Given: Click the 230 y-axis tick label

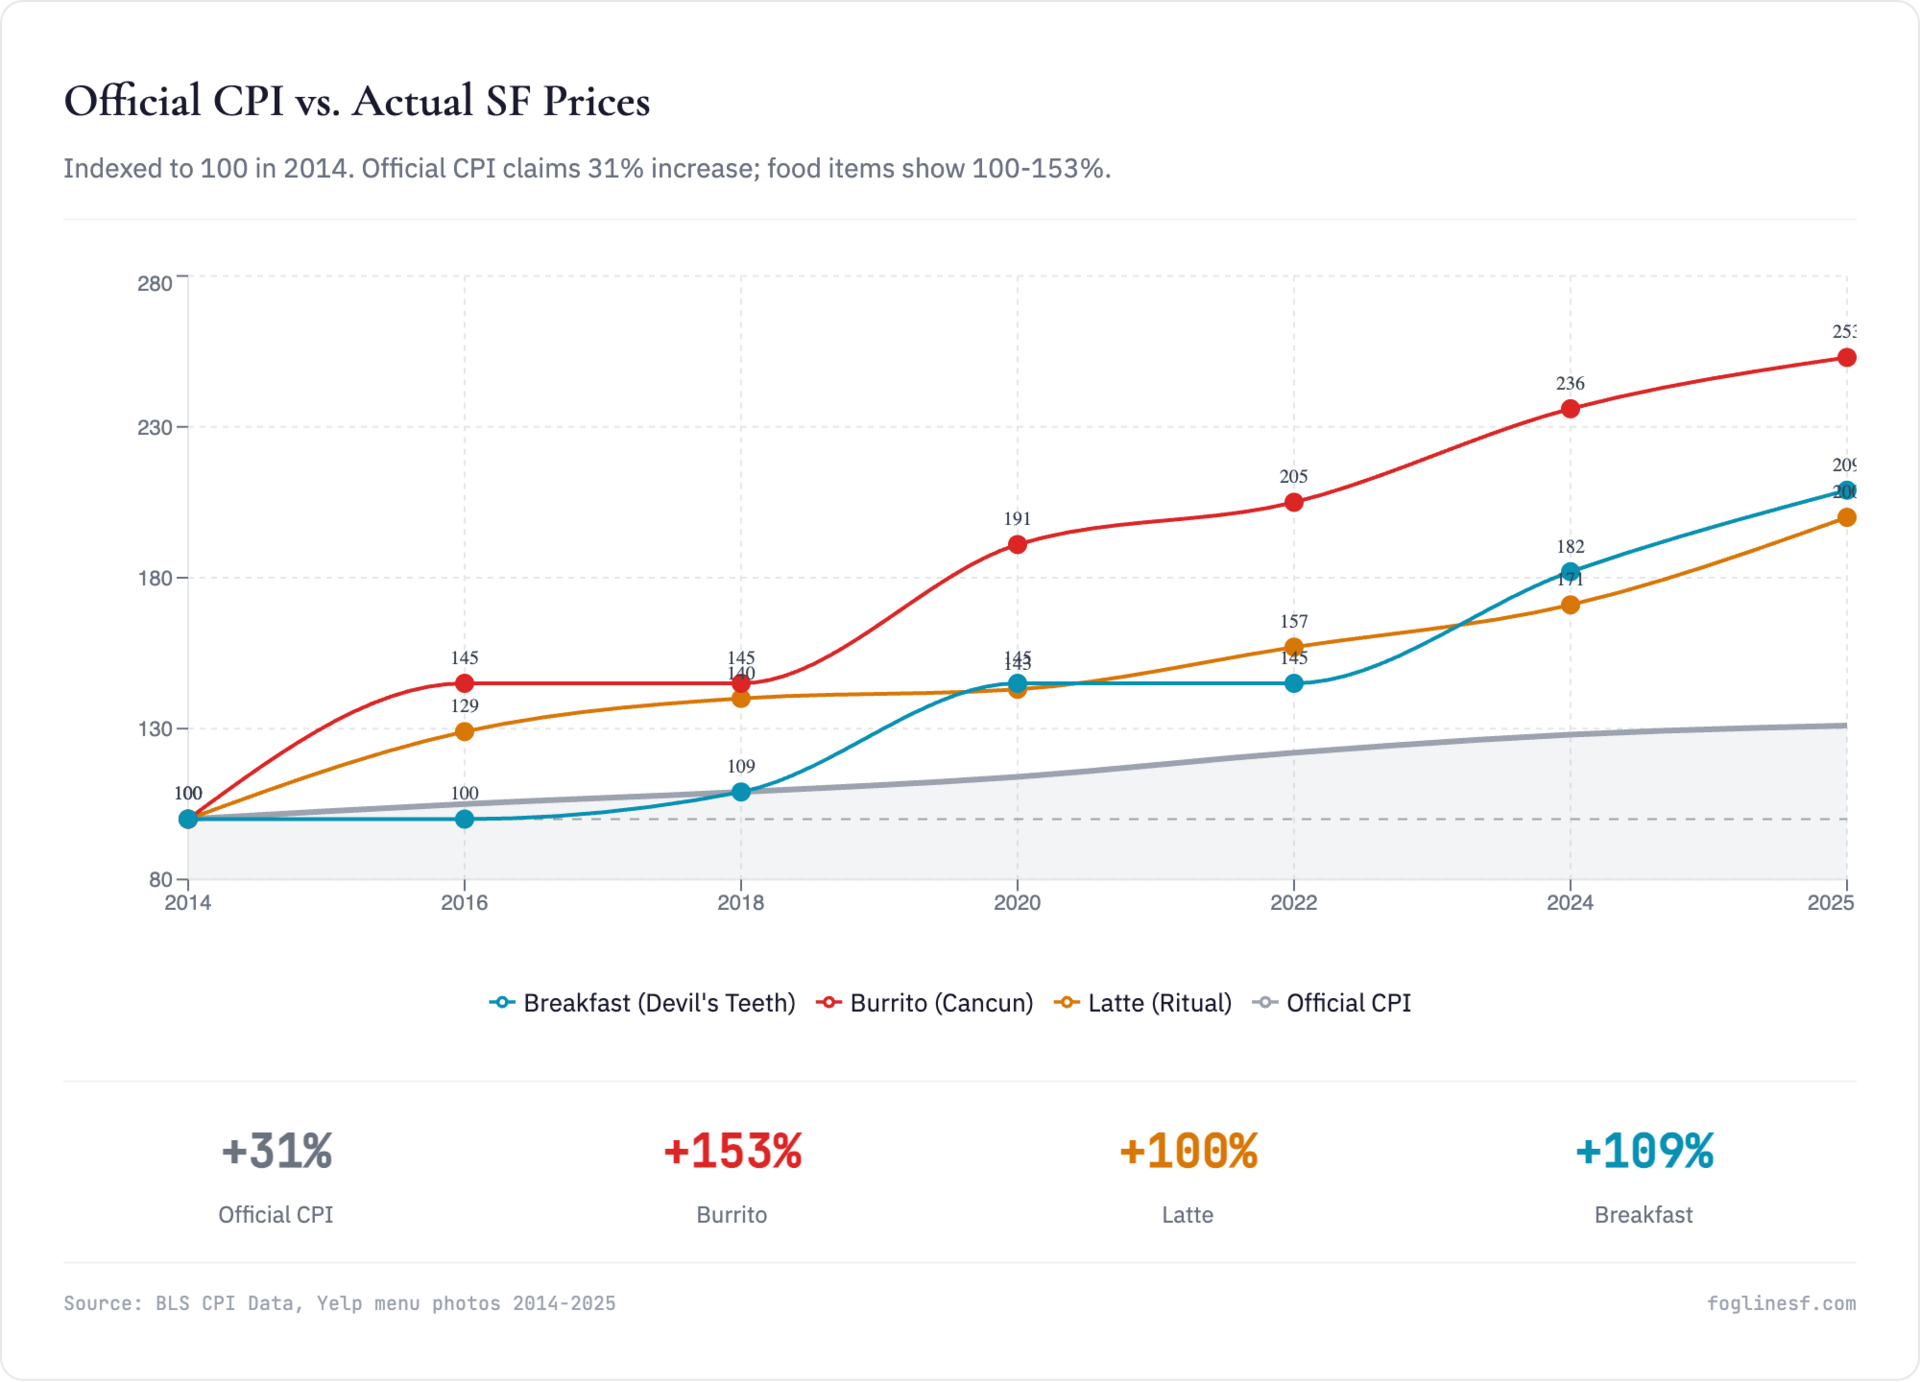Looking at the screenshot, I should coord(155,428).
